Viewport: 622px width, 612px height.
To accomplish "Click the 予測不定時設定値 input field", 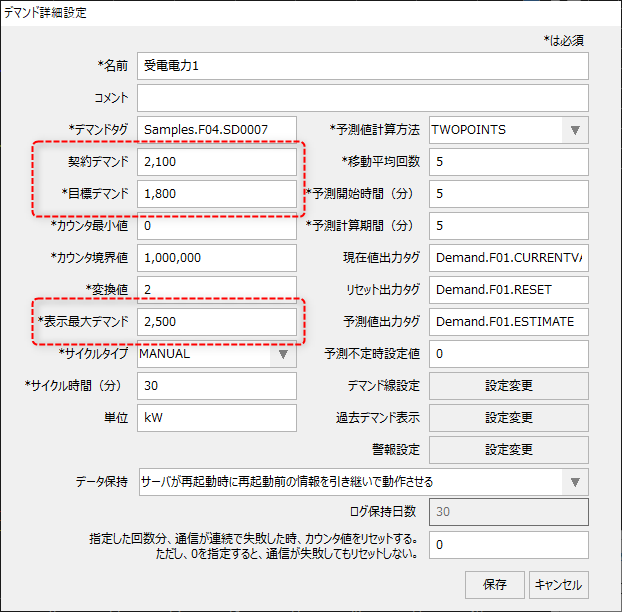I will pyautogui.click(x=509, y=354).
